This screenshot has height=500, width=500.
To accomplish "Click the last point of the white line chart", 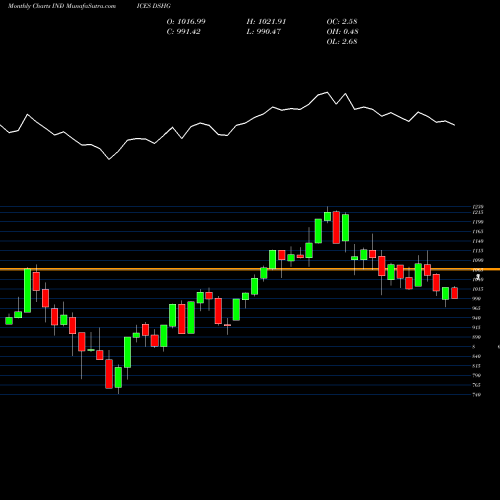I will [455, 125].
